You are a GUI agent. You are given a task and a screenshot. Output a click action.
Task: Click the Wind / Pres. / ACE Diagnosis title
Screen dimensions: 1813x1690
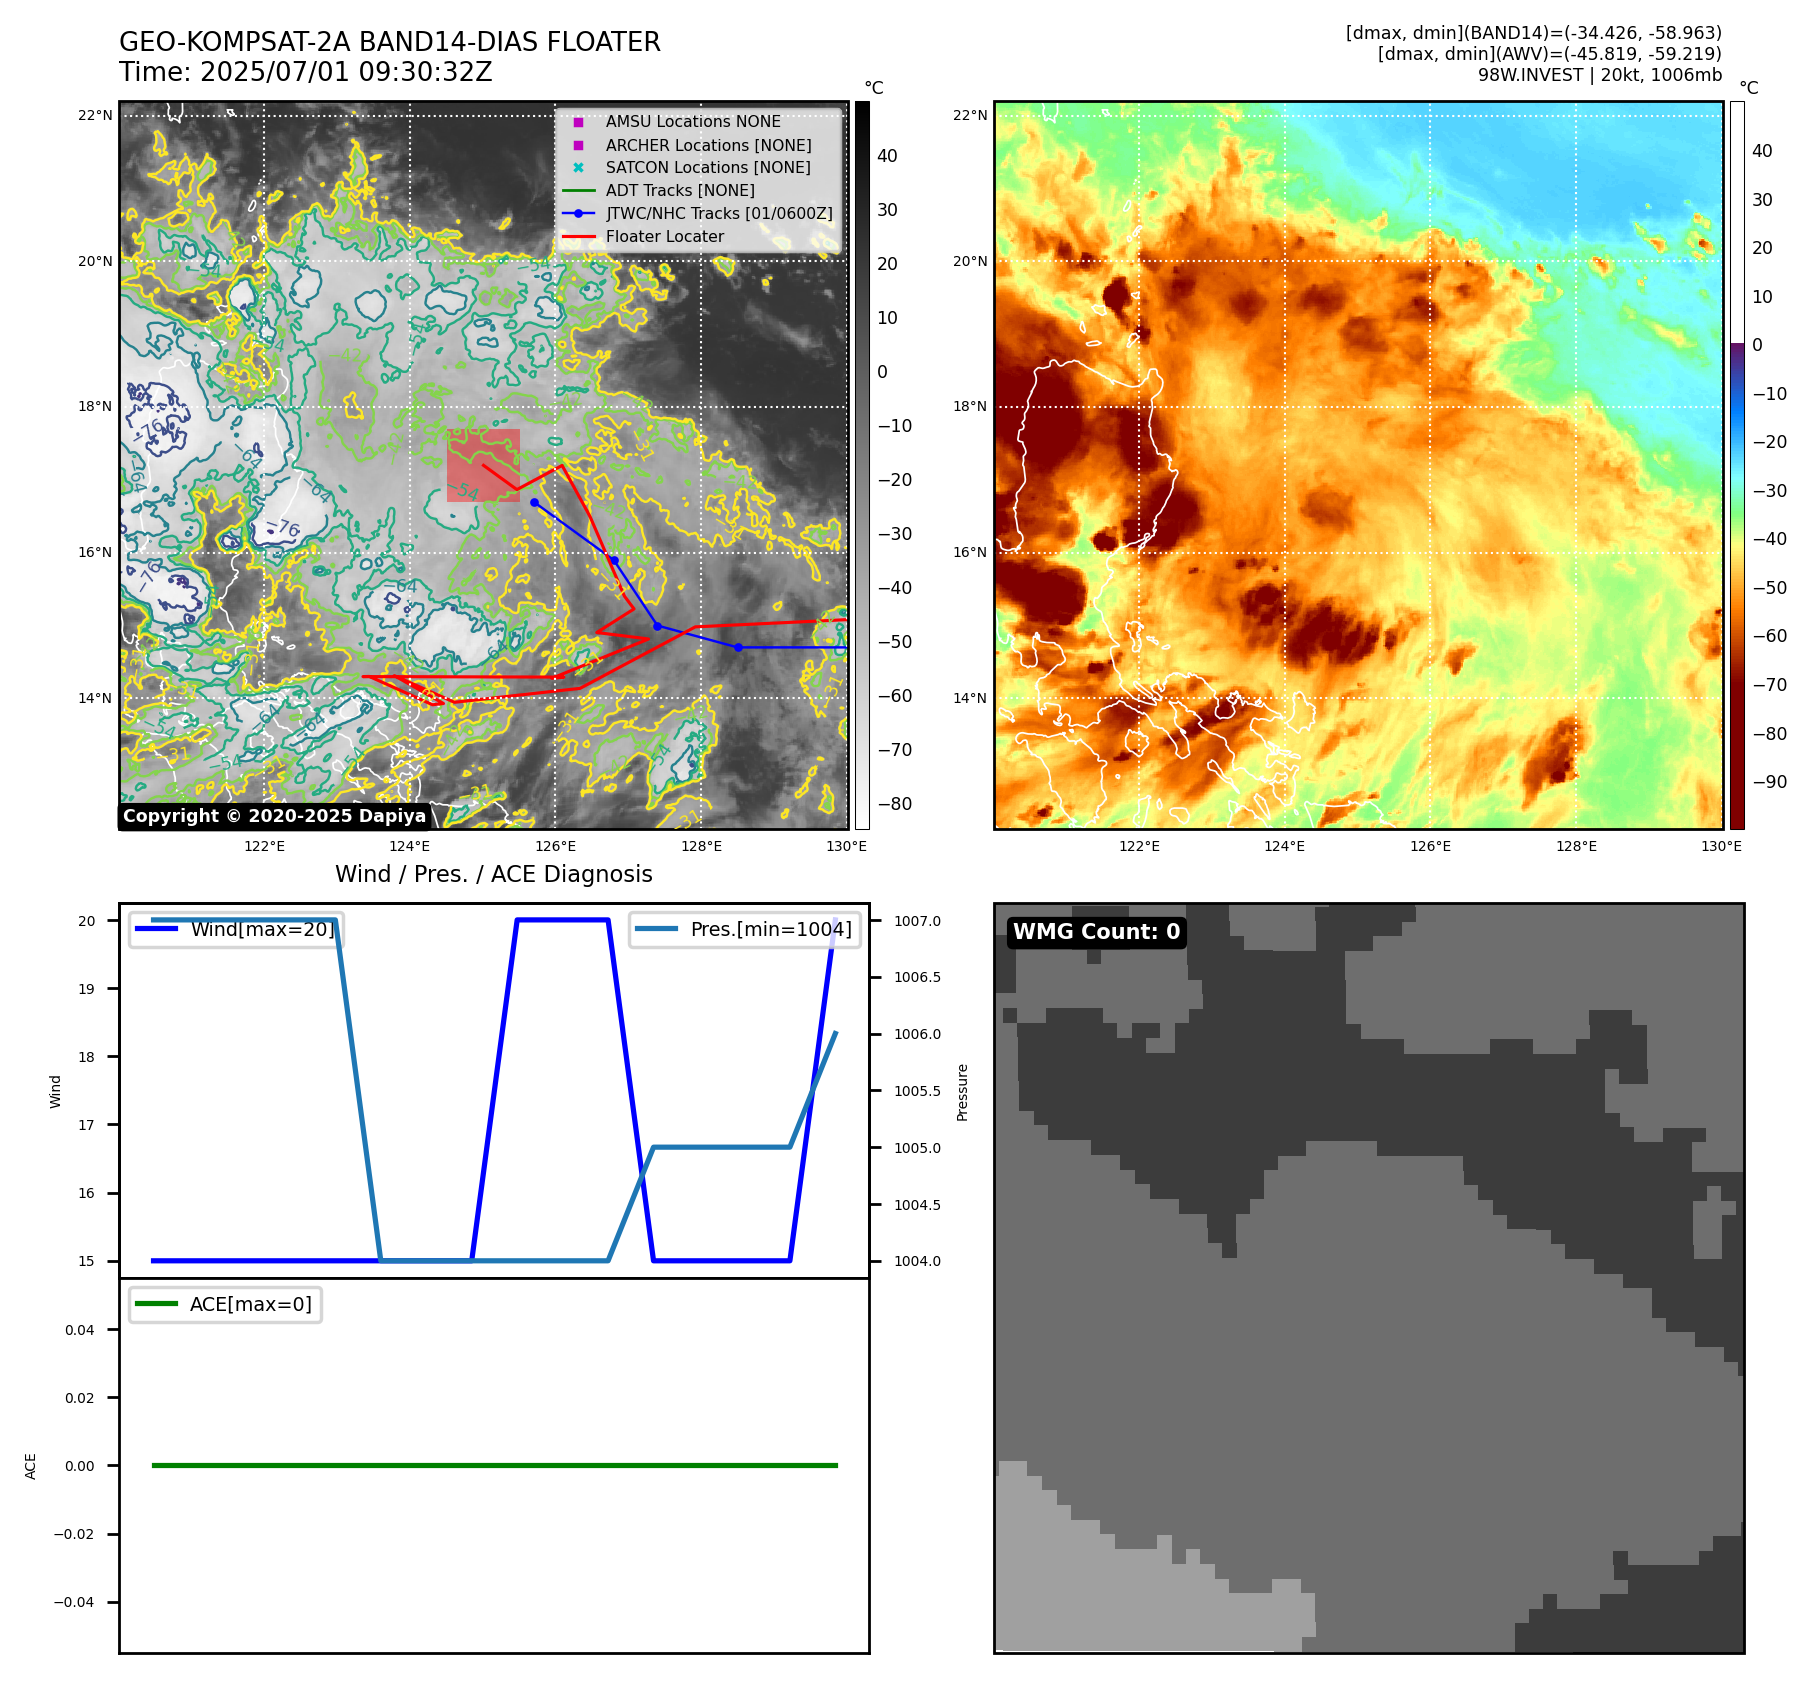pyautogui.click(x=494, y=874)
